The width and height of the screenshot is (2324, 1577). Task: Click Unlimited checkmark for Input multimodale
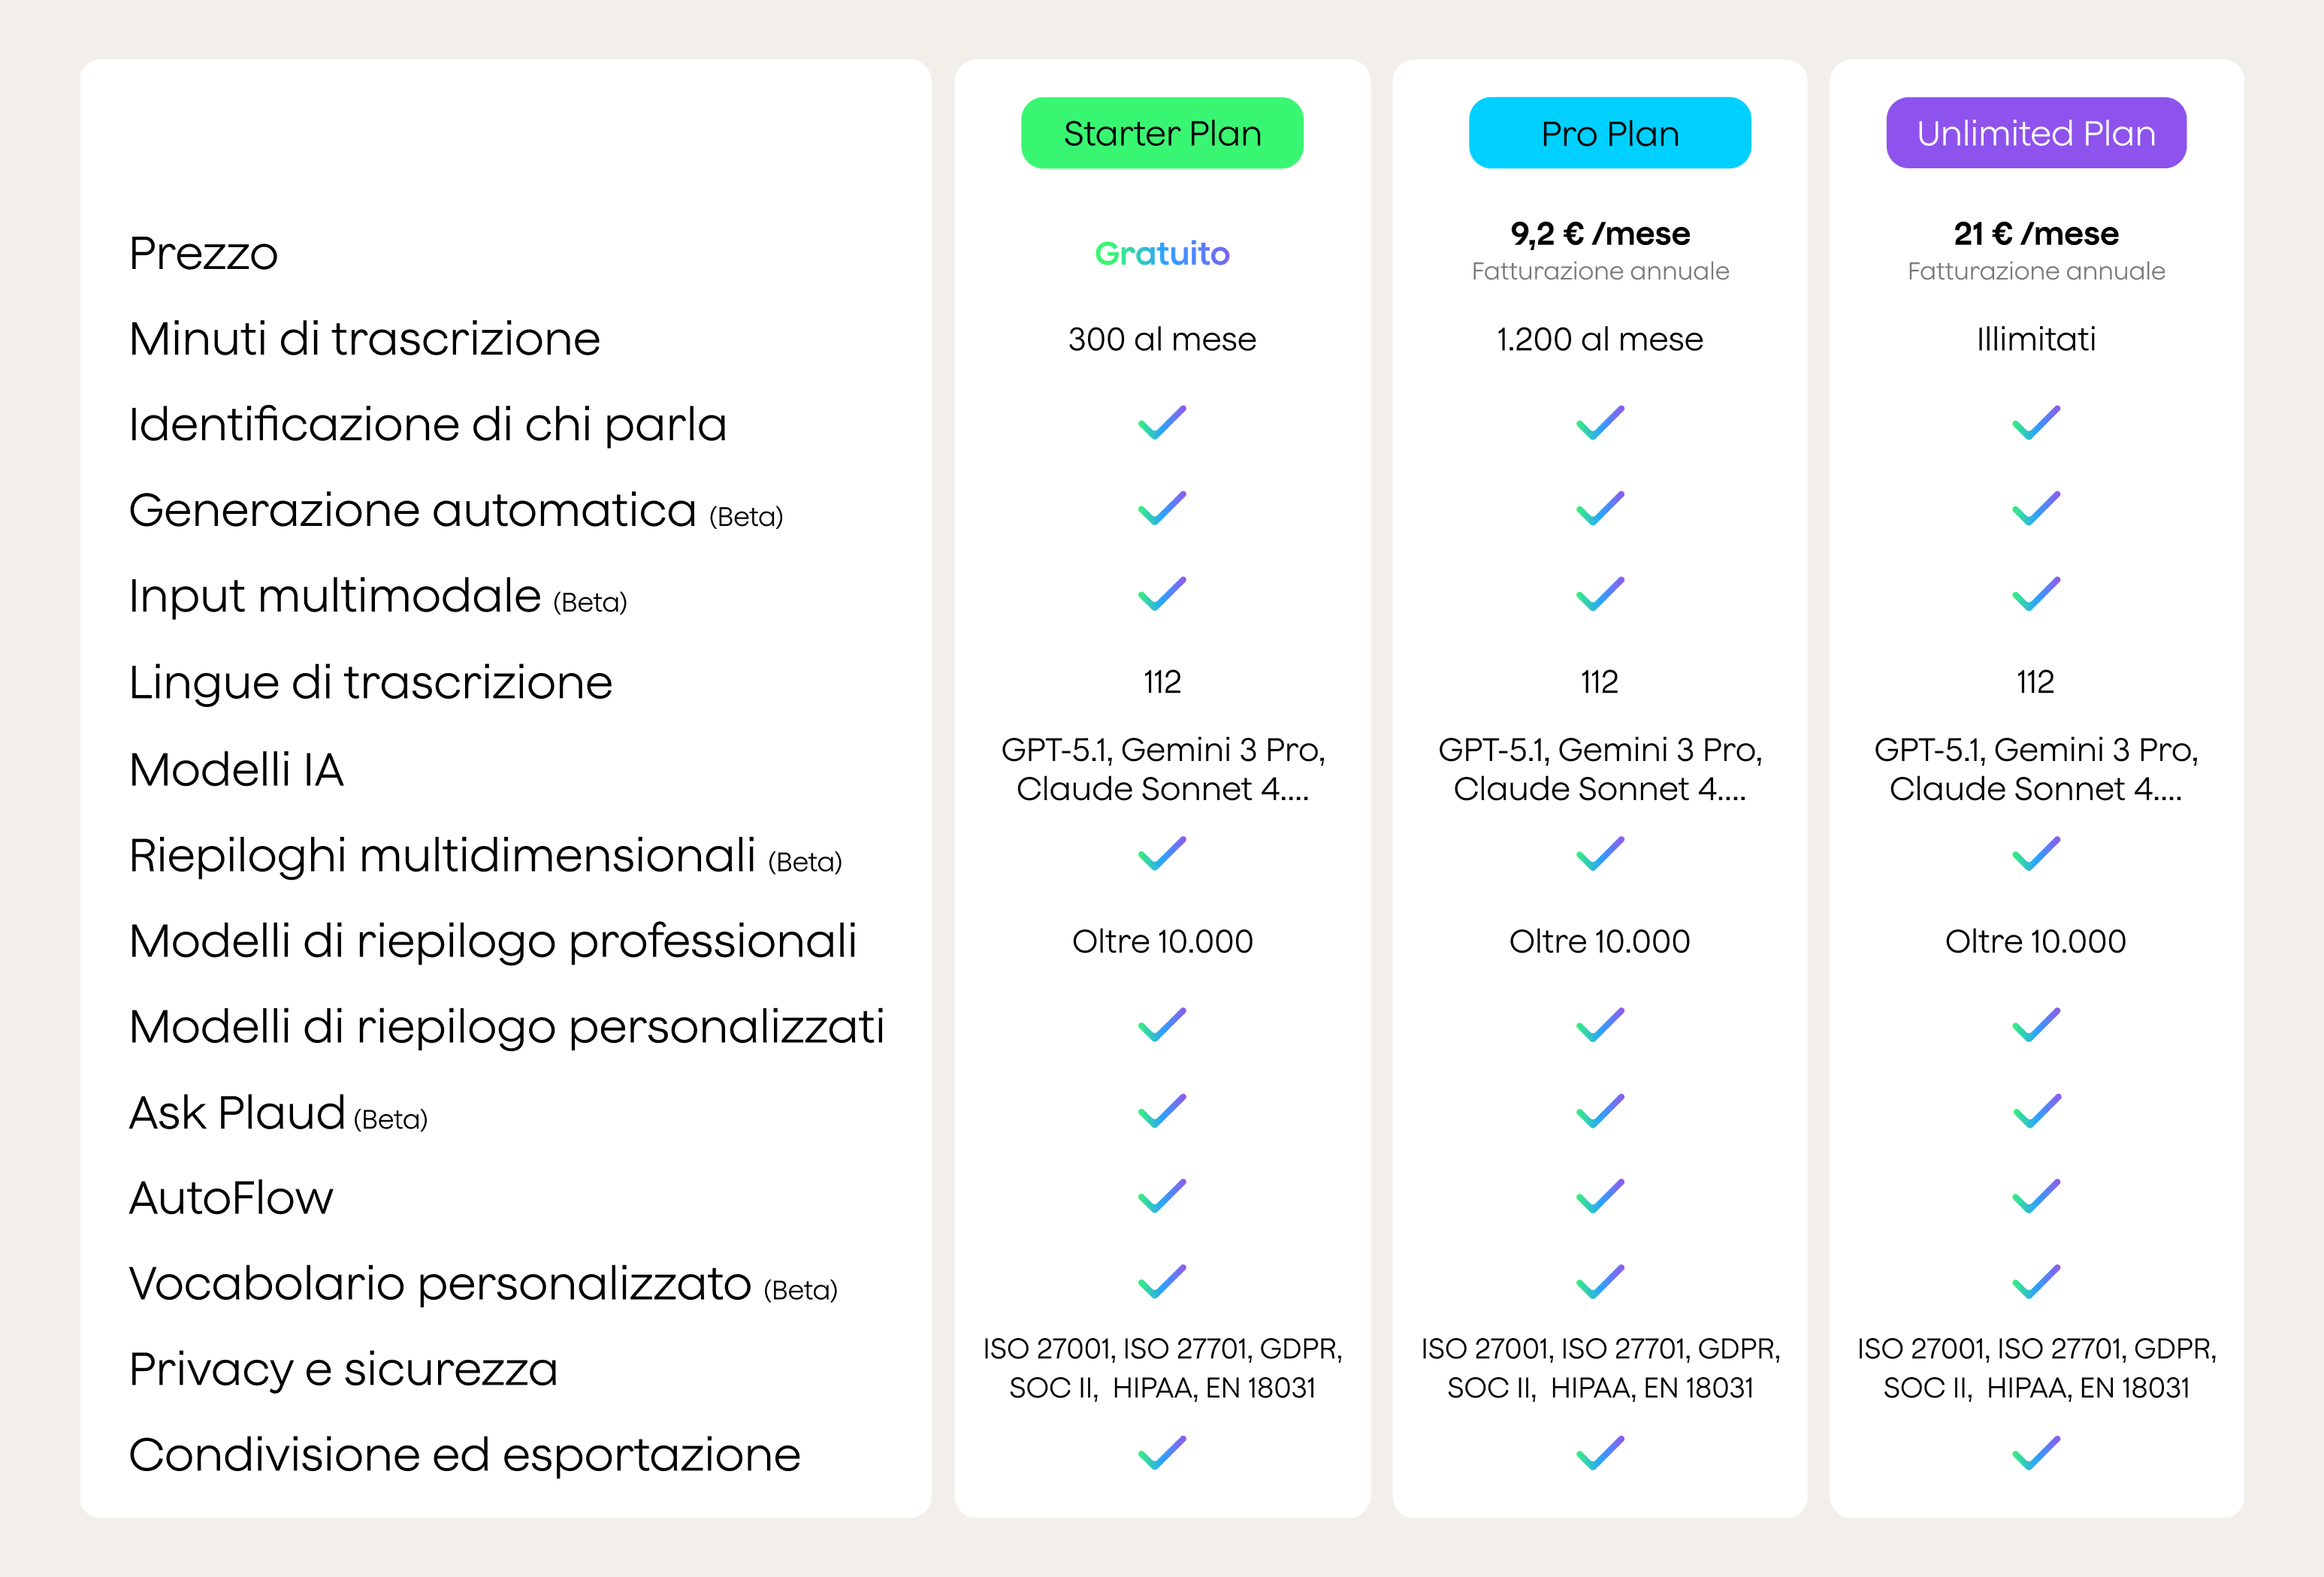2036,595
